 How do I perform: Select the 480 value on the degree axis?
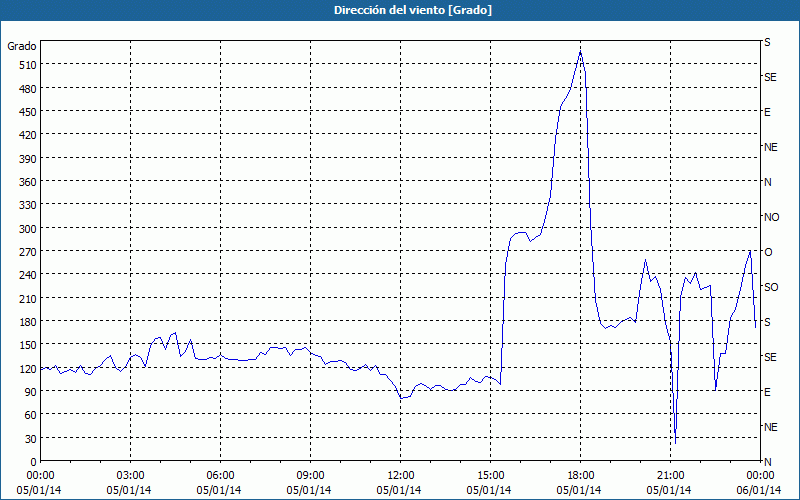pyautogui.click(x=28, y=88)
